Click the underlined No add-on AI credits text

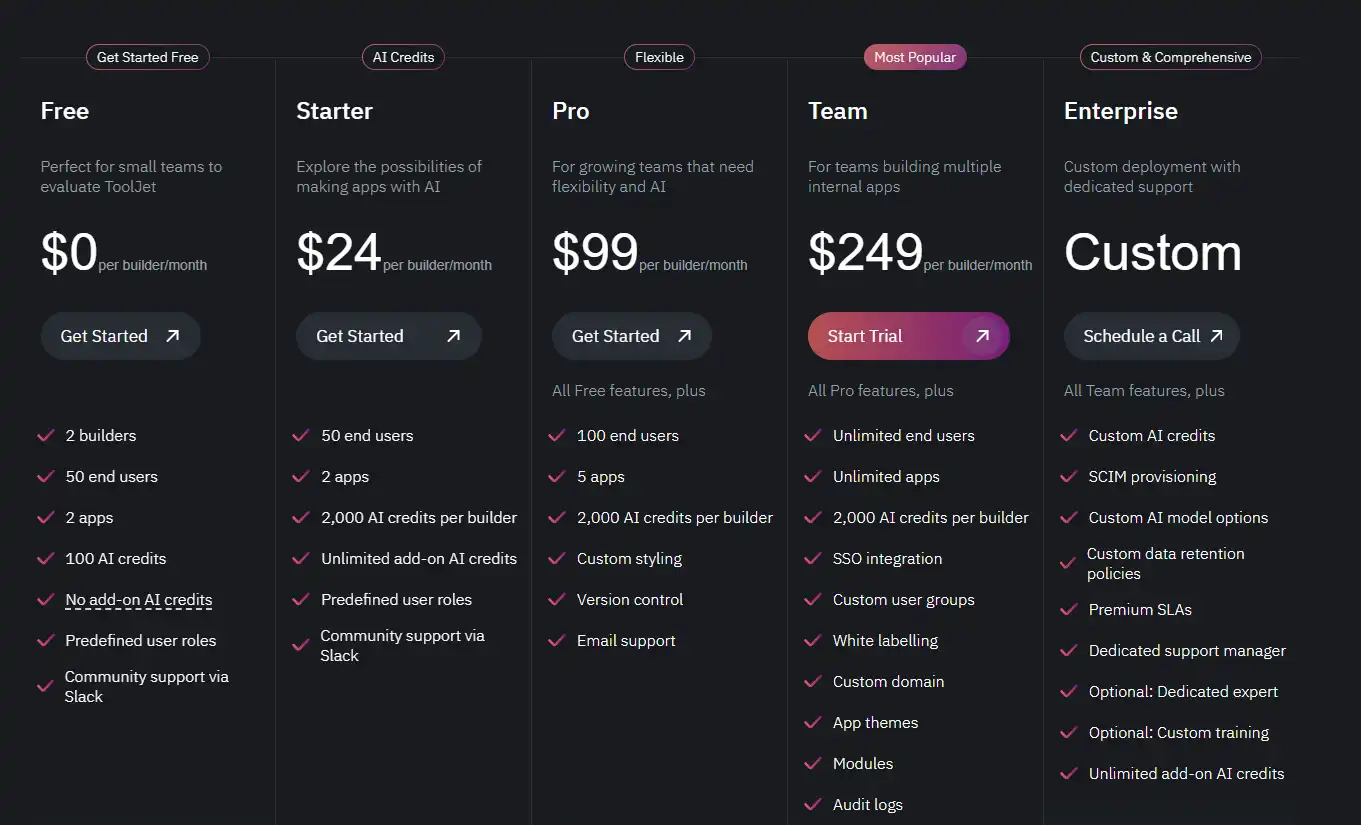click(138, 599)
